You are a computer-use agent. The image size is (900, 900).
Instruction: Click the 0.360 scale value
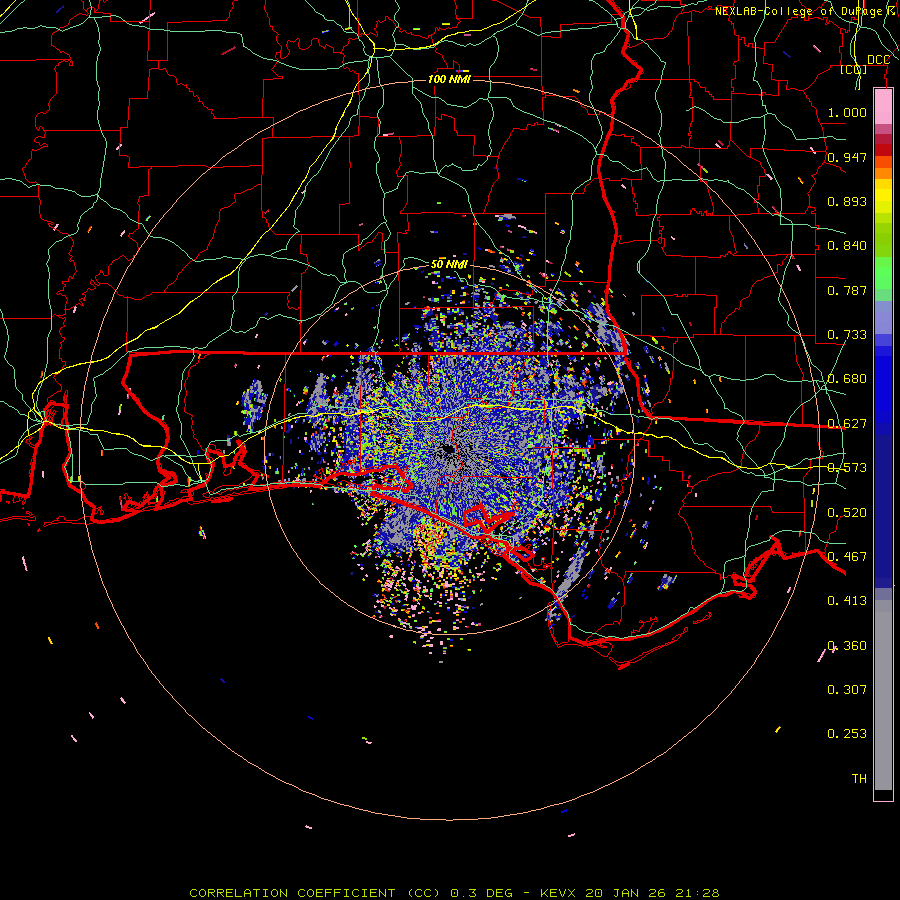tap(847, 646)
